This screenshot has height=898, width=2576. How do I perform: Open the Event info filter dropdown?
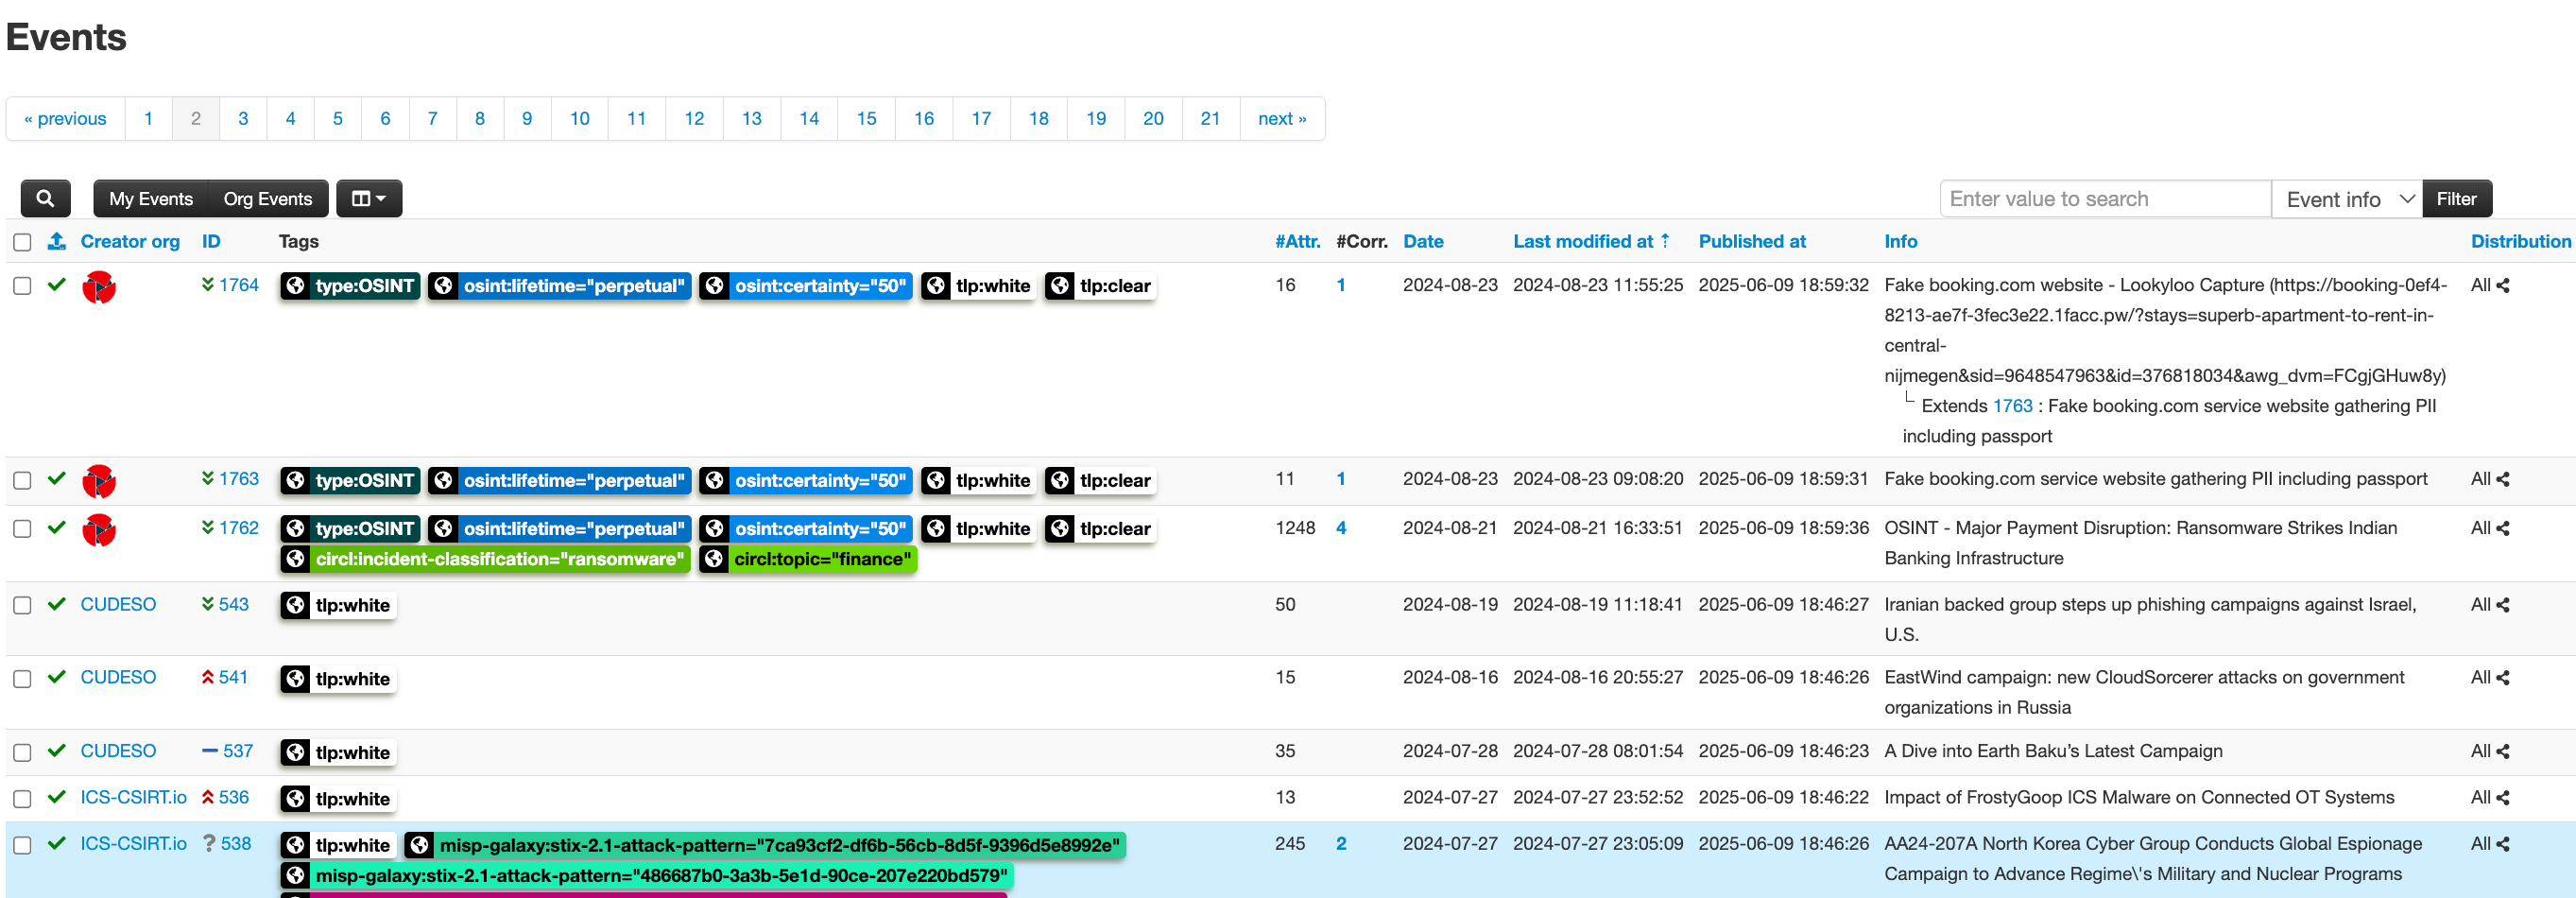(x=2347, y=198)
